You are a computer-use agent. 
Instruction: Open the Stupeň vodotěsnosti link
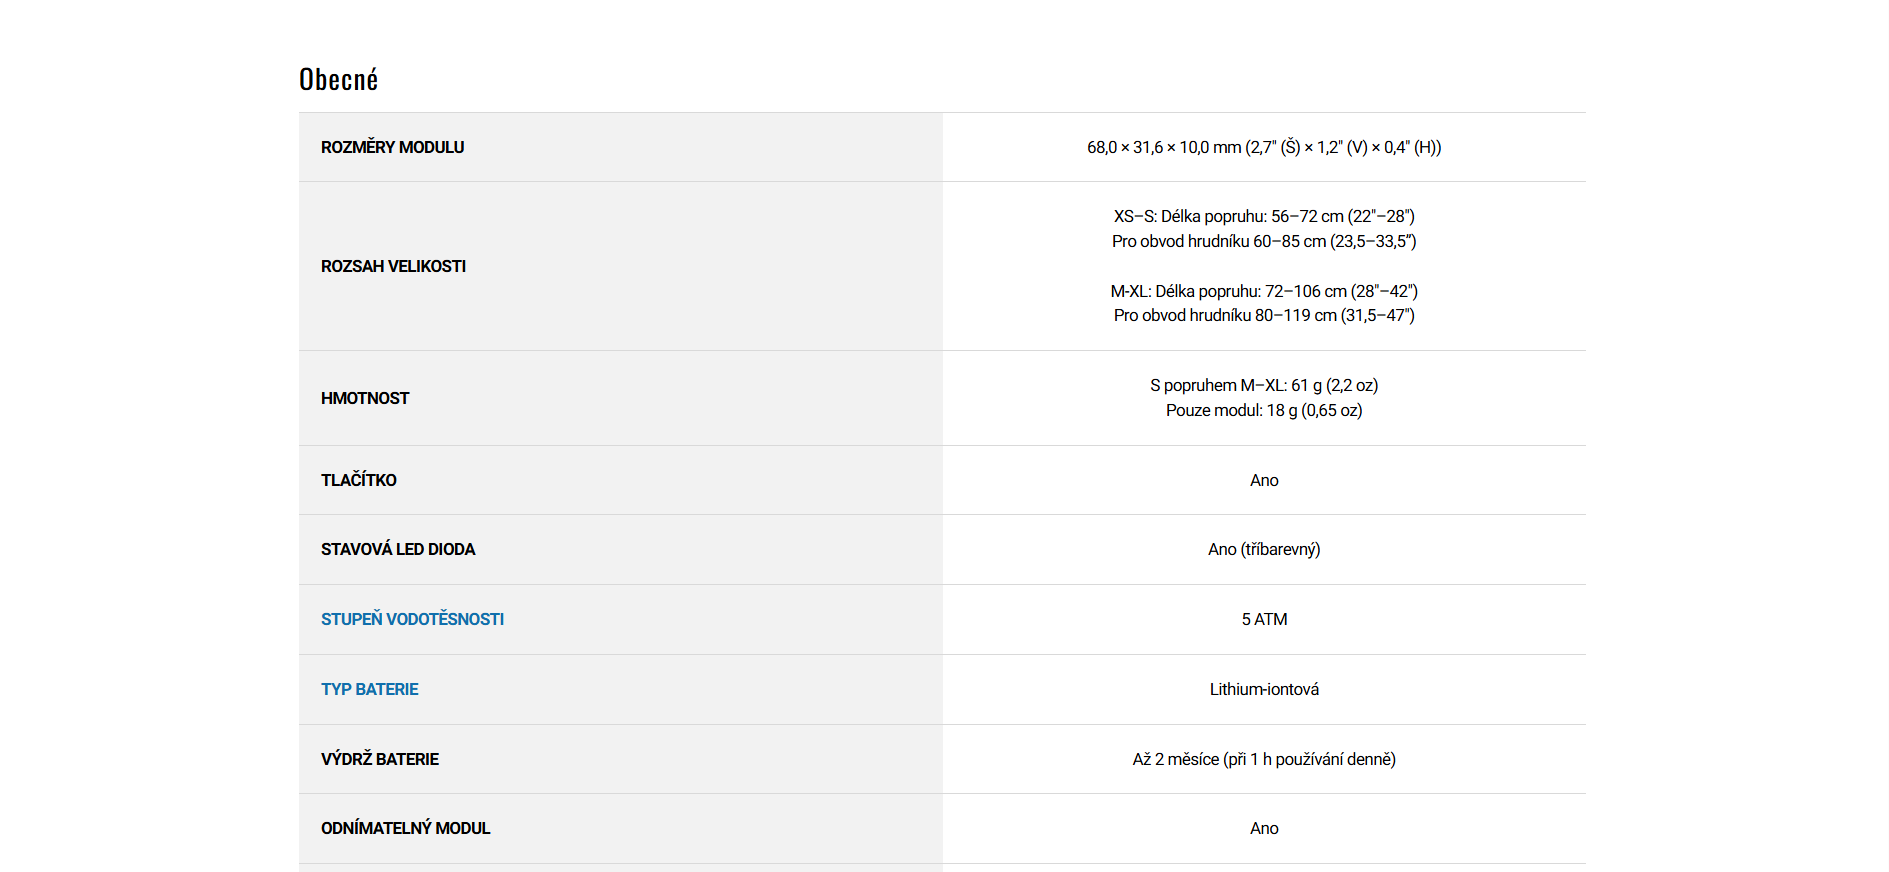pos(412,619)
